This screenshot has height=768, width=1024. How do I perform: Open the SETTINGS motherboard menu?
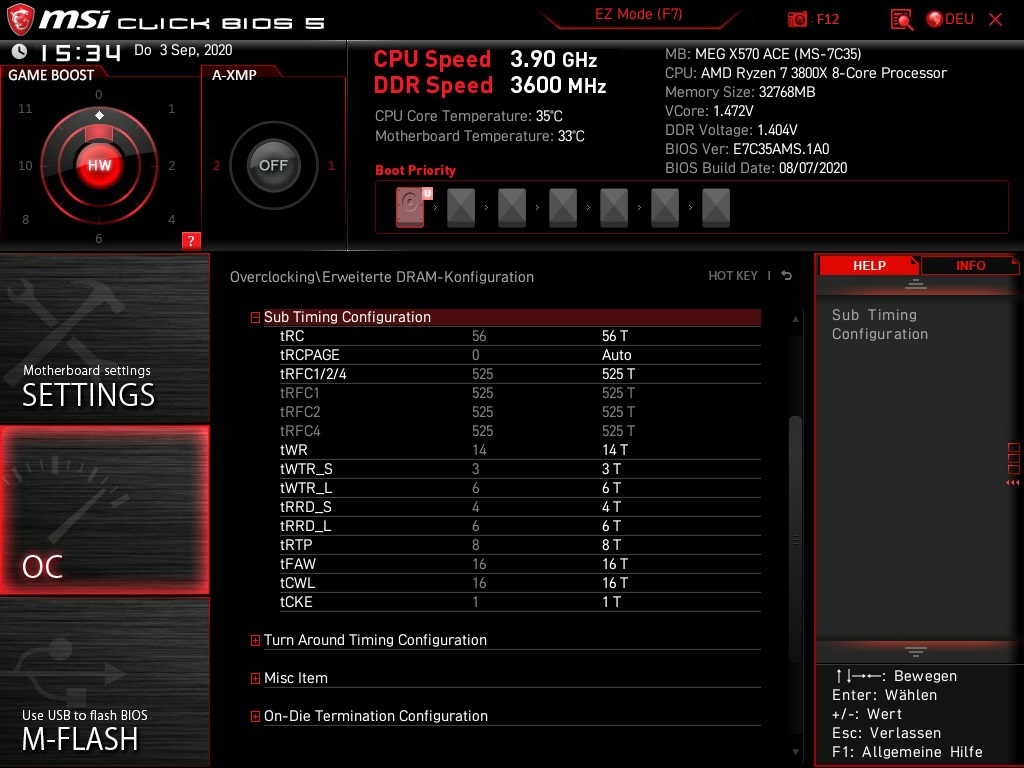[104, 338]
